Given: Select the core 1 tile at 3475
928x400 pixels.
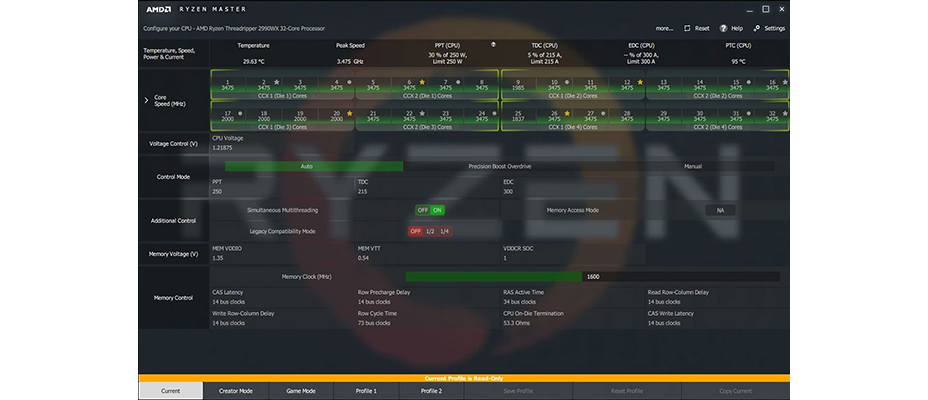Looking at the screenshot, I should pyautogui.click(x=228, y=85).
